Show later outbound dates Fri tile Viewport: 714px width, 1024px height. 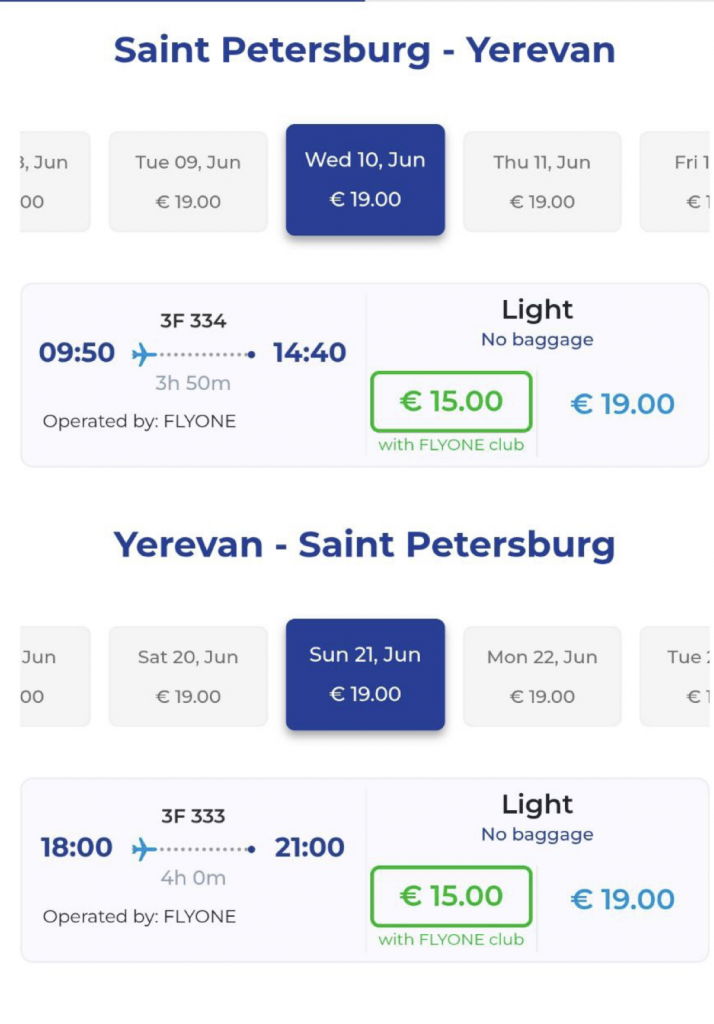click(676, 181)
